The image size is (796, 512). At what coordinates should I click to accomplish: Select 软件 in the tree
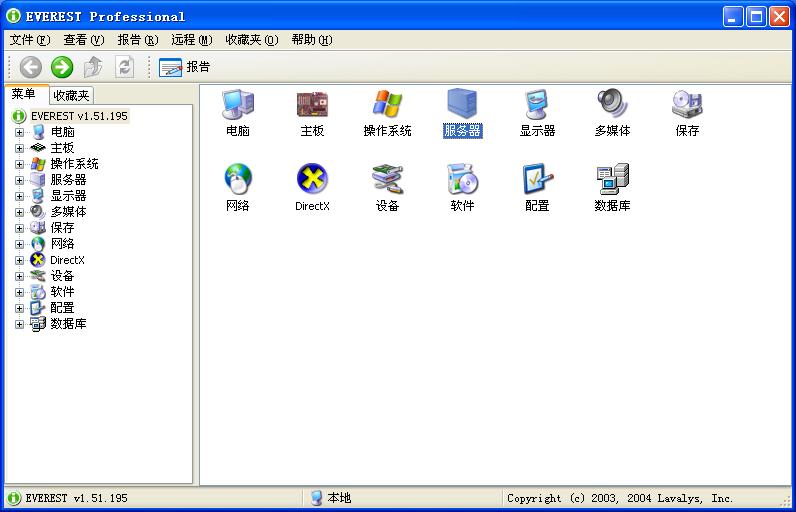pyautogui.click(x=62, y=292)
